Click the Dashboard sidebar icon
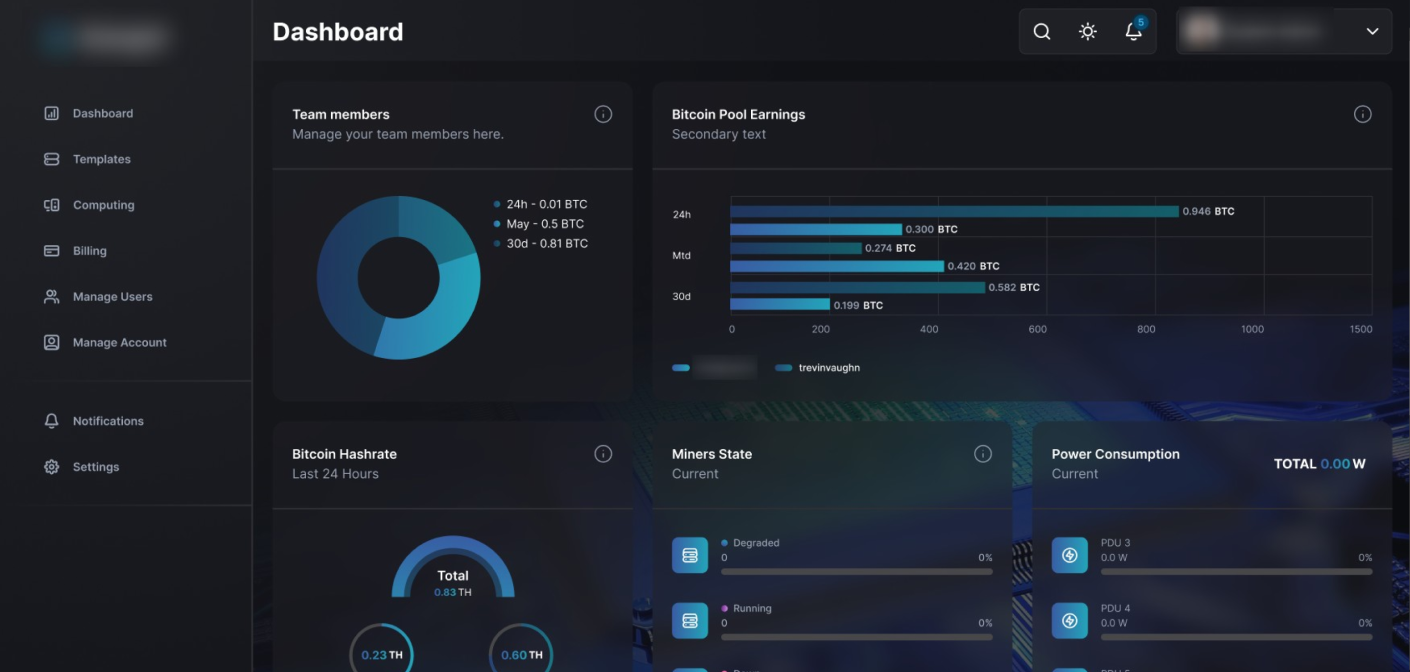1410x672 pixels. point(52,113)
